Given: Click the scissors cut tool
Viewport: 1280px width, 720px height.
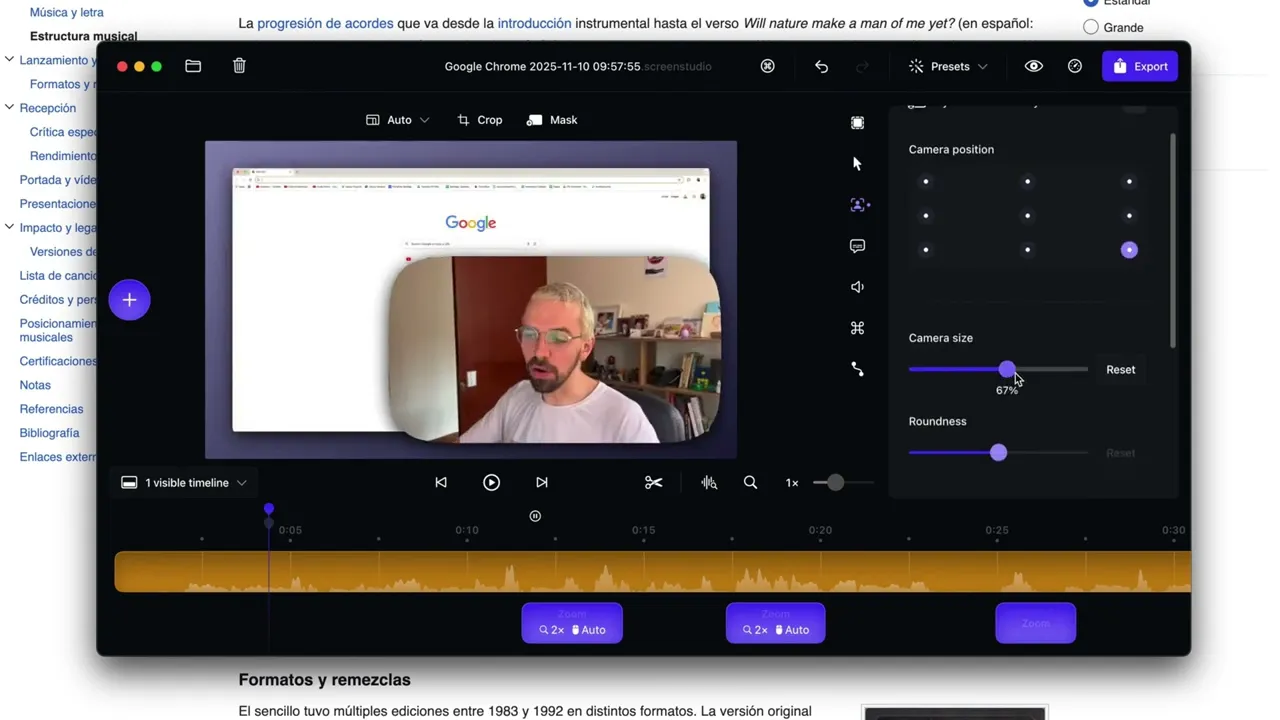Looking at the screenshot, I should 653,483.
